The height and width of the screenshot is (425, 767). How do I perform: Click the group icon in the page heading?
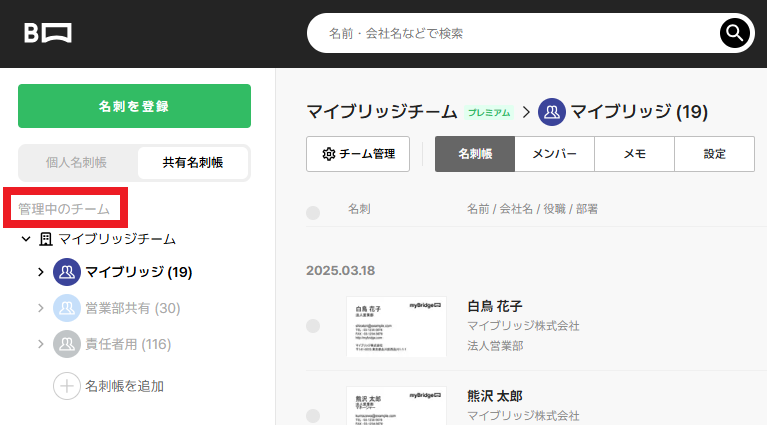552,112
